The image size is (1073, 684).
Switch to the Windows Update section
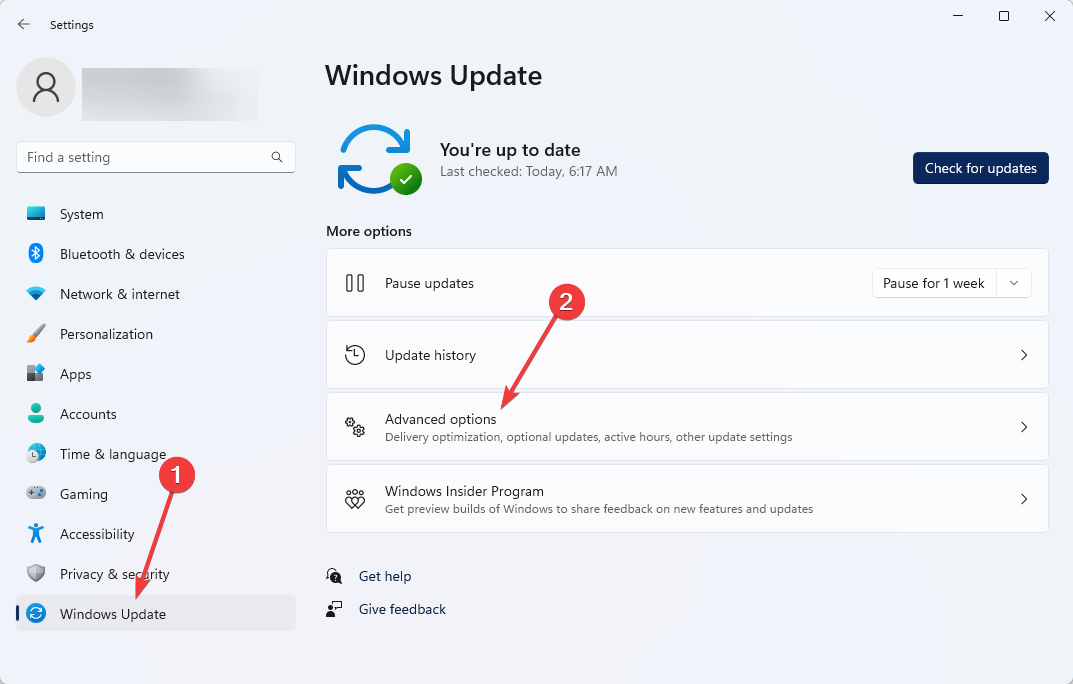coord(110,614)
